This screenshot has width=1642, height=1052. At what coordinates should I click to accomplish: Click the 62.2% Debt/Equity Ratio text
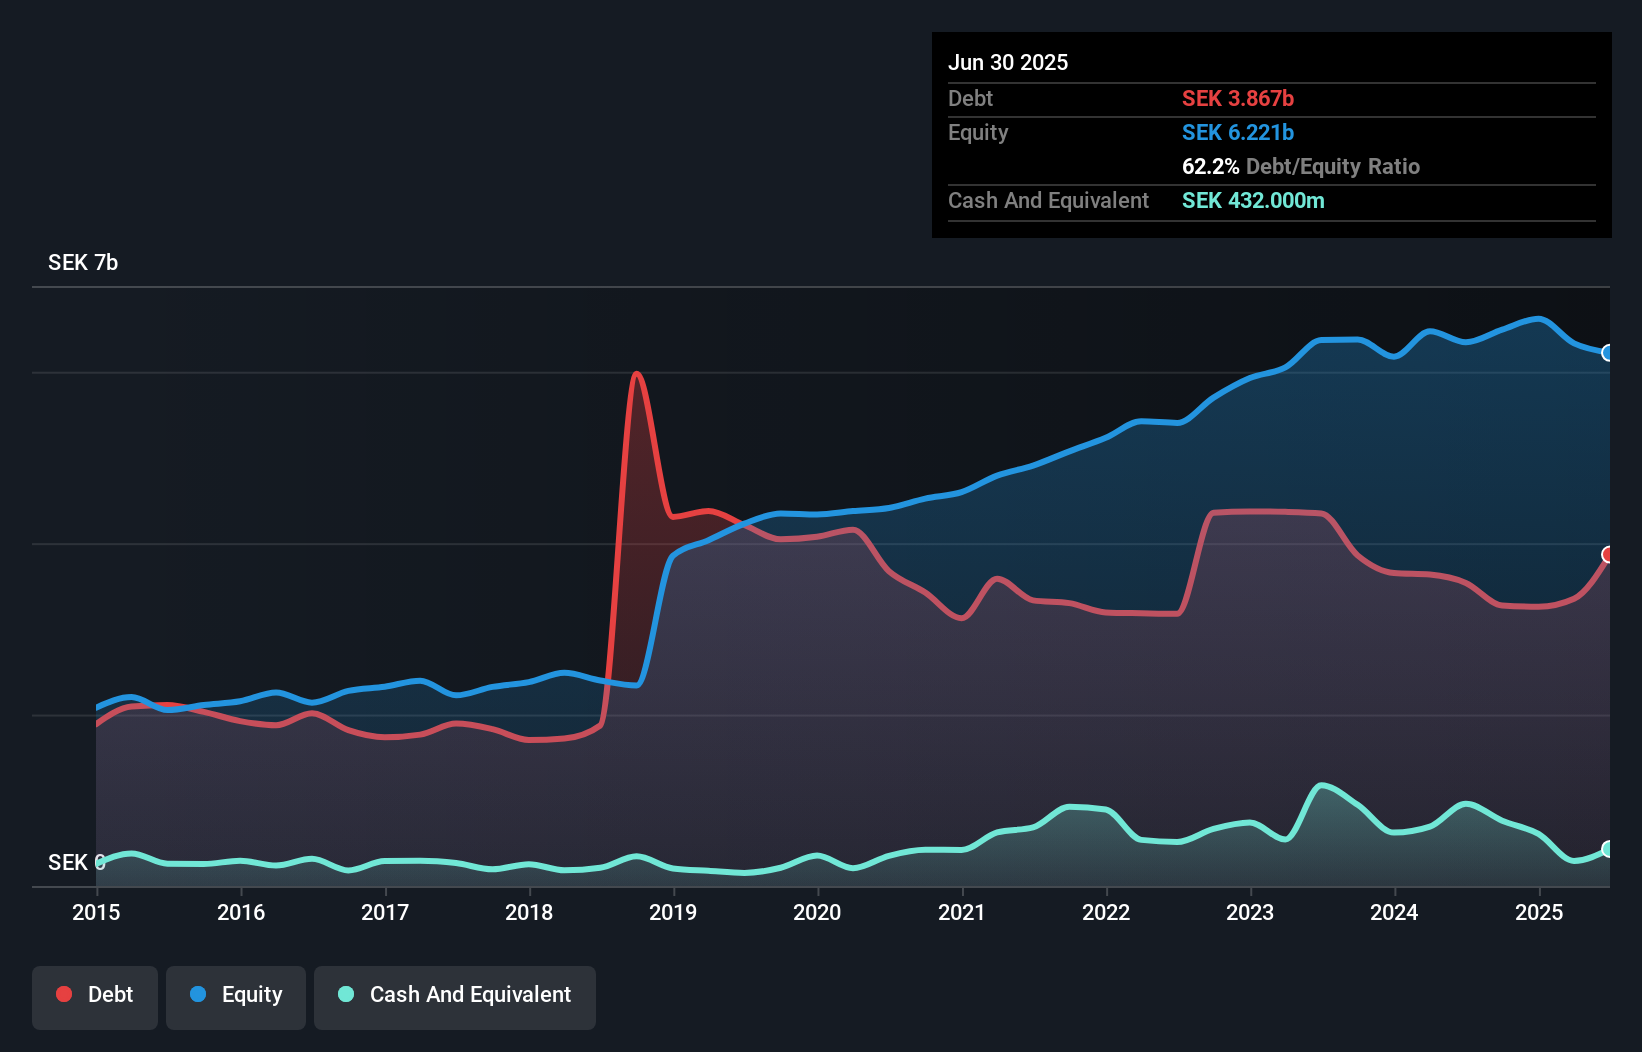click(1301, 166)
